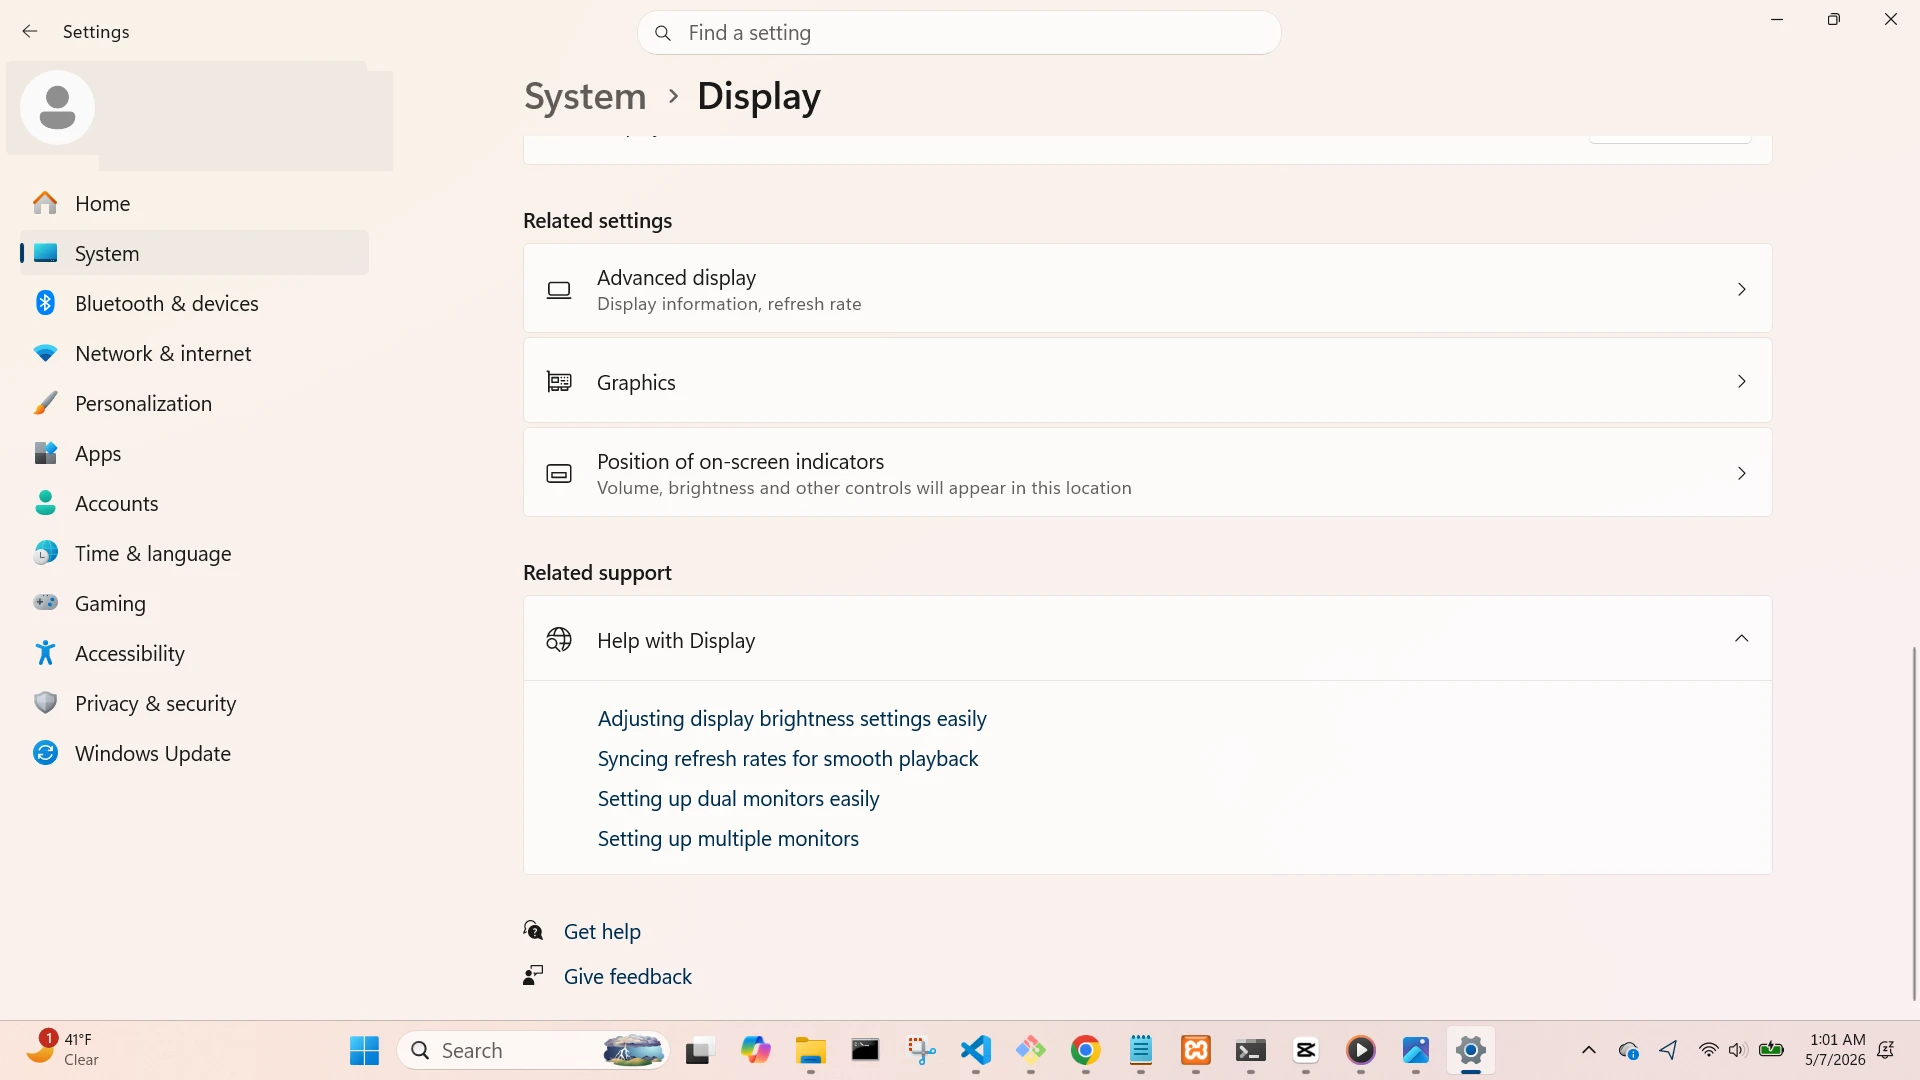This screenshot has width=1920, height=1080.
Task: Open Setting up dual monitors easily link
Action: [738, 798]
